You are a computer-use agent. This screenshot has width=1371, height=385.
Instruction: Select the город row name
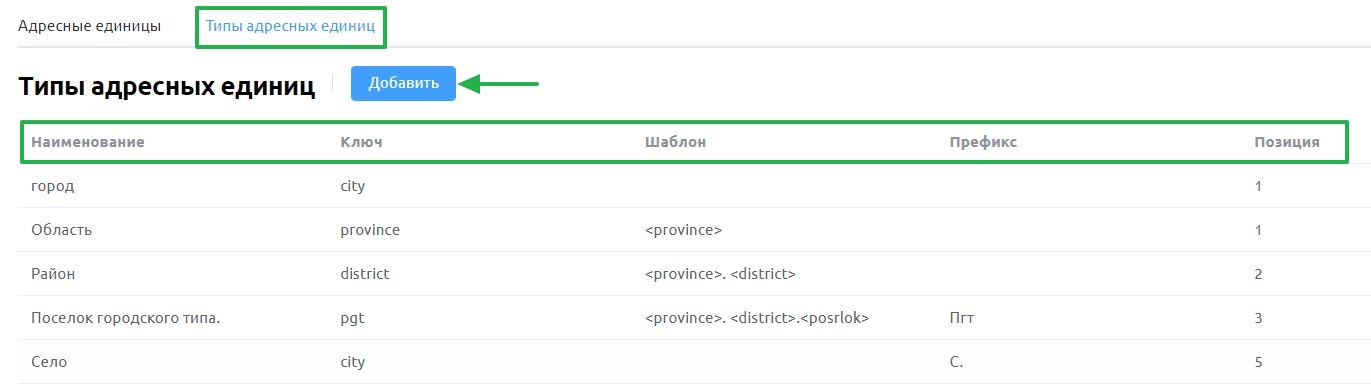click(53, 186)
